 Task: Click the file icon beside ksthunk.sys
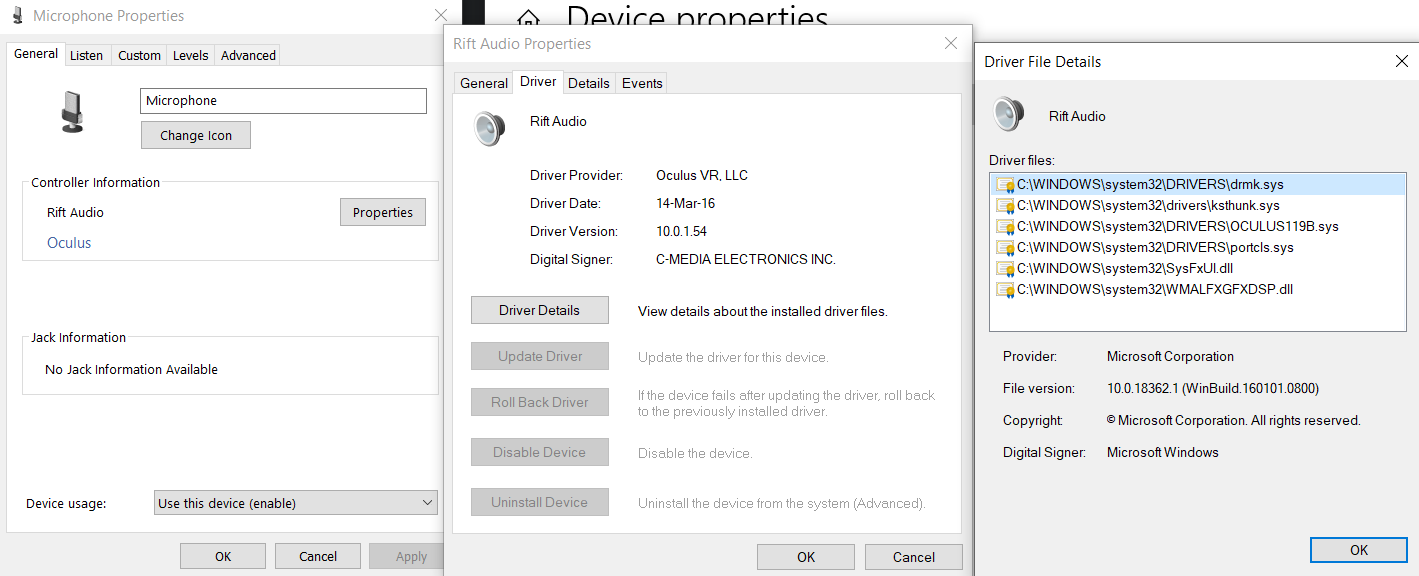tap(1005, 205)
